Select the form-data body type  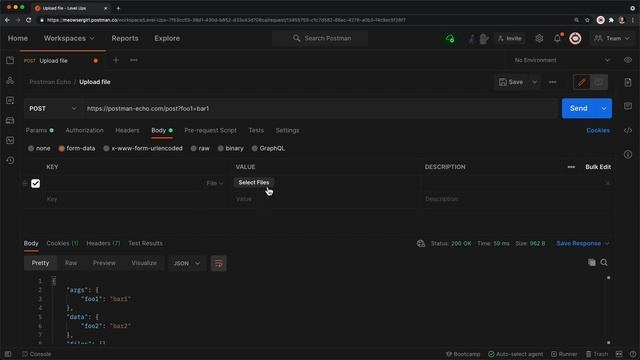(x=77, y=149)
